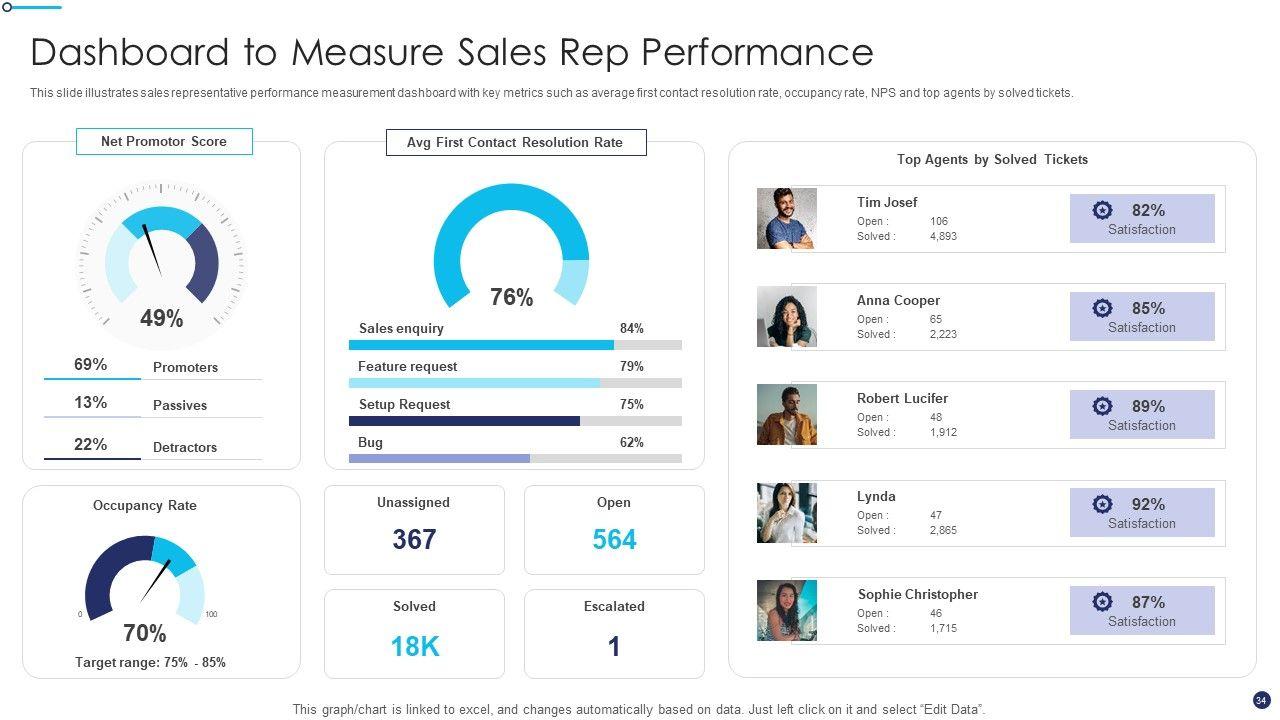The height and width of the screenshot is (720, 1280).
Task: Click the Solved 18K tile
Action: point(414,634)
